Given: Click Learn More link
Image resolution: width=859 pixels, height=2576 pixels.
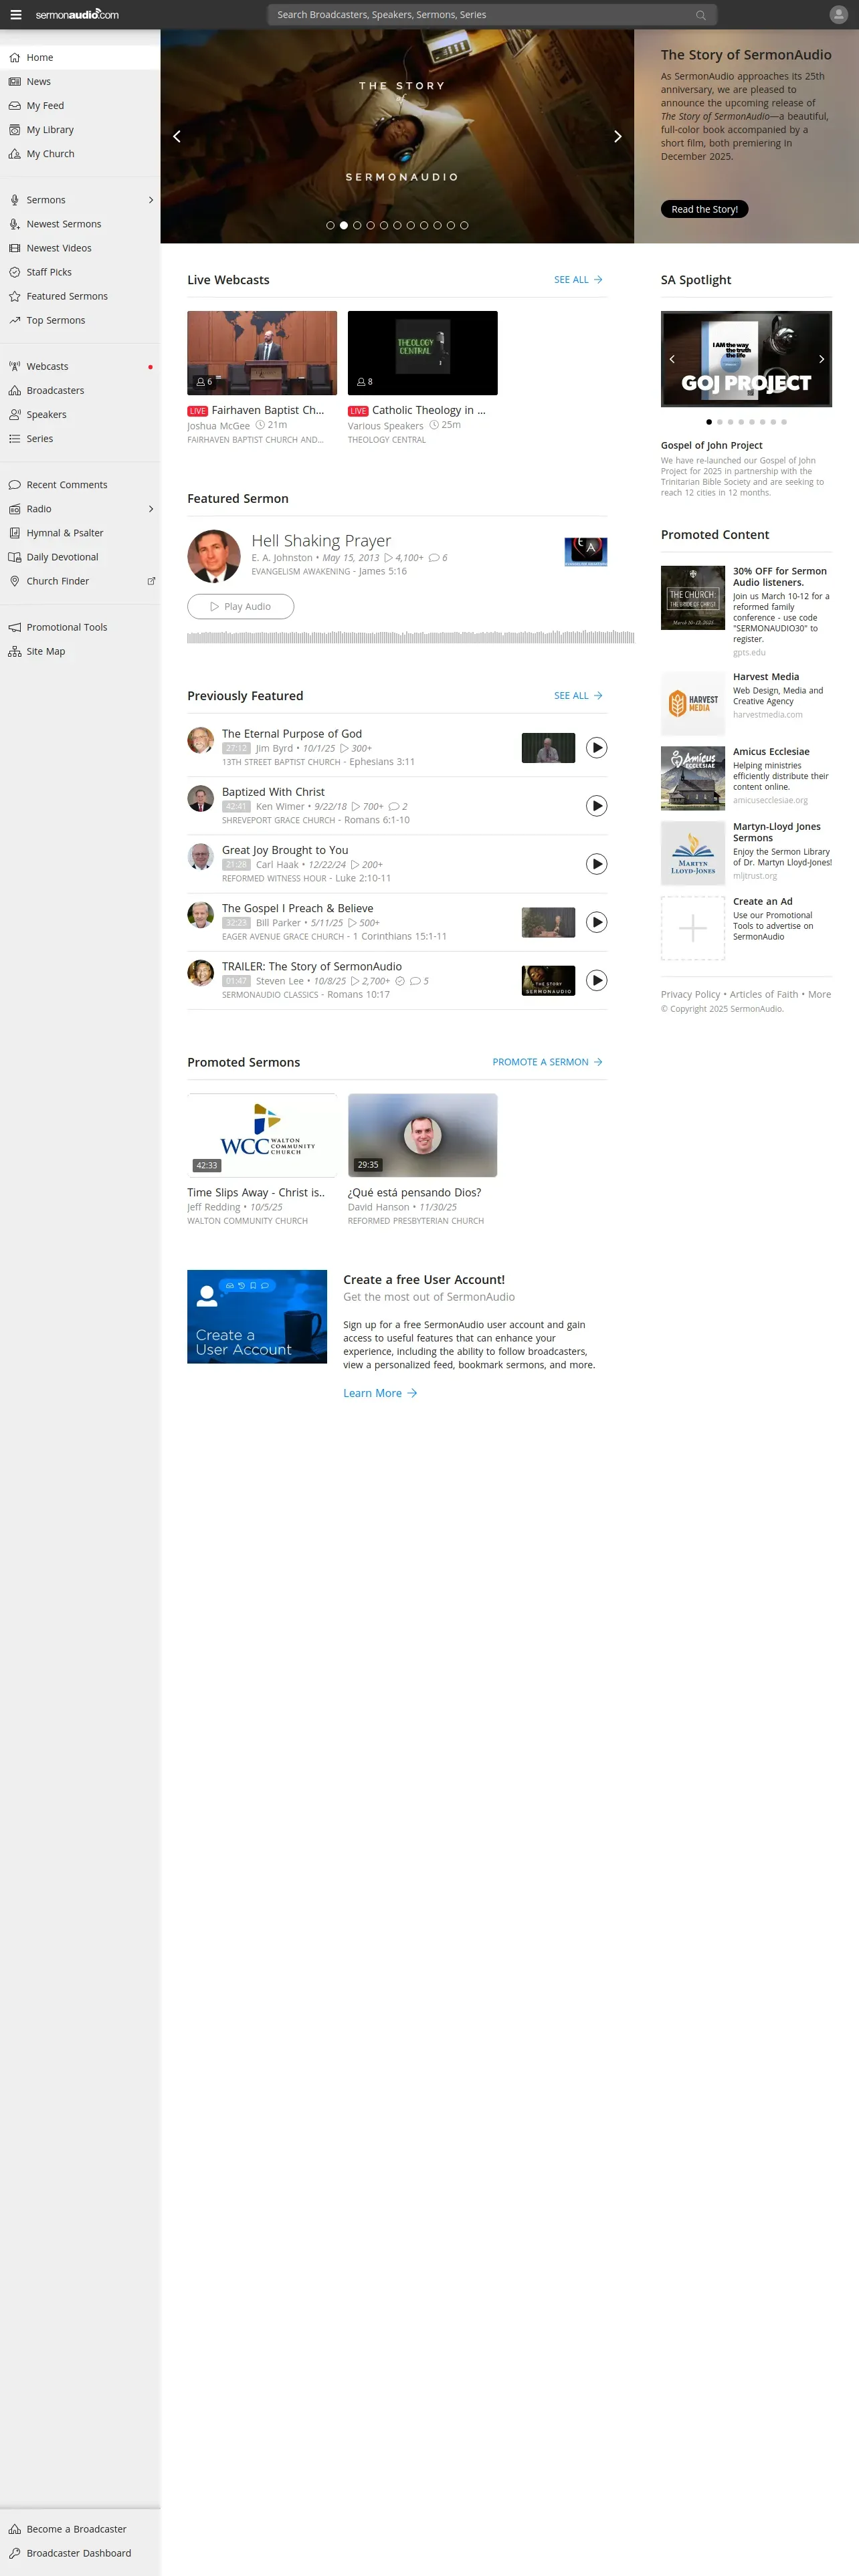Looking at the screenshot, I should tap(380, 1393).
